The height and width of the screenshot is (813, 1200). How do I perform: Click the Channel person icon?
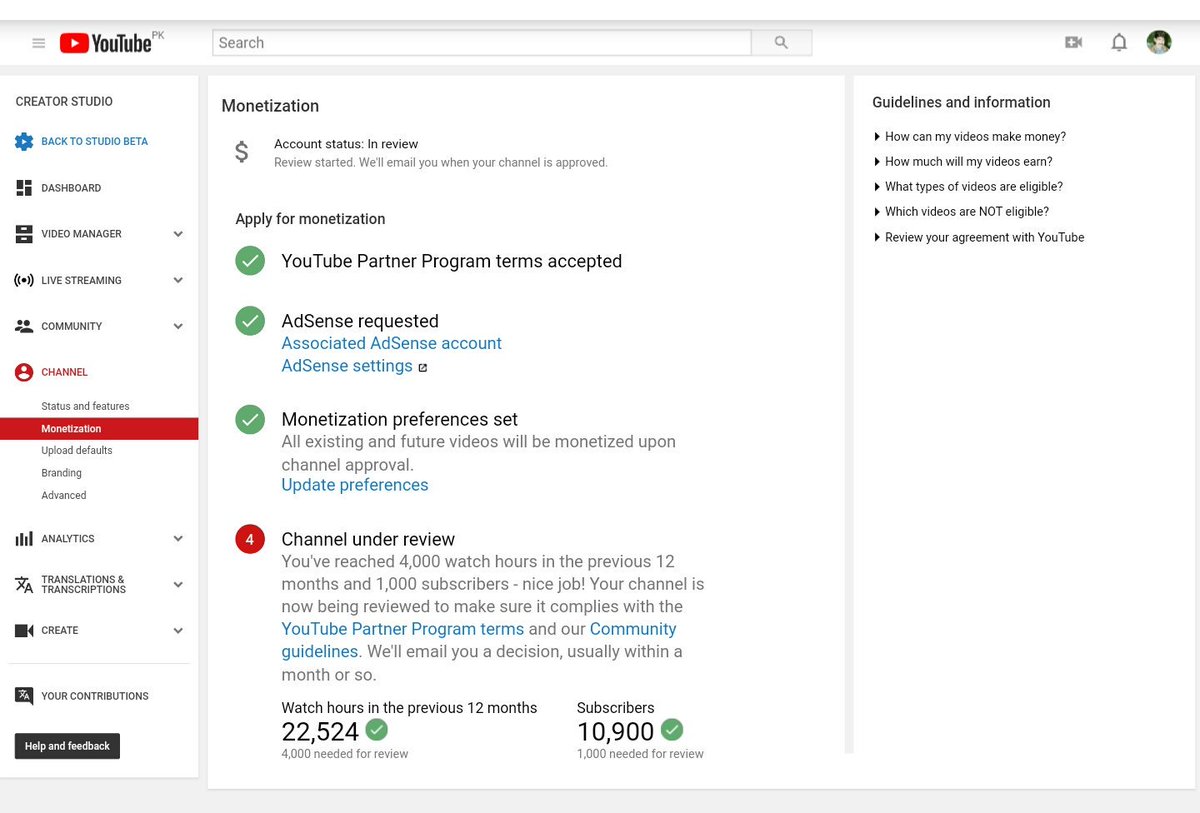click(24, 372)
